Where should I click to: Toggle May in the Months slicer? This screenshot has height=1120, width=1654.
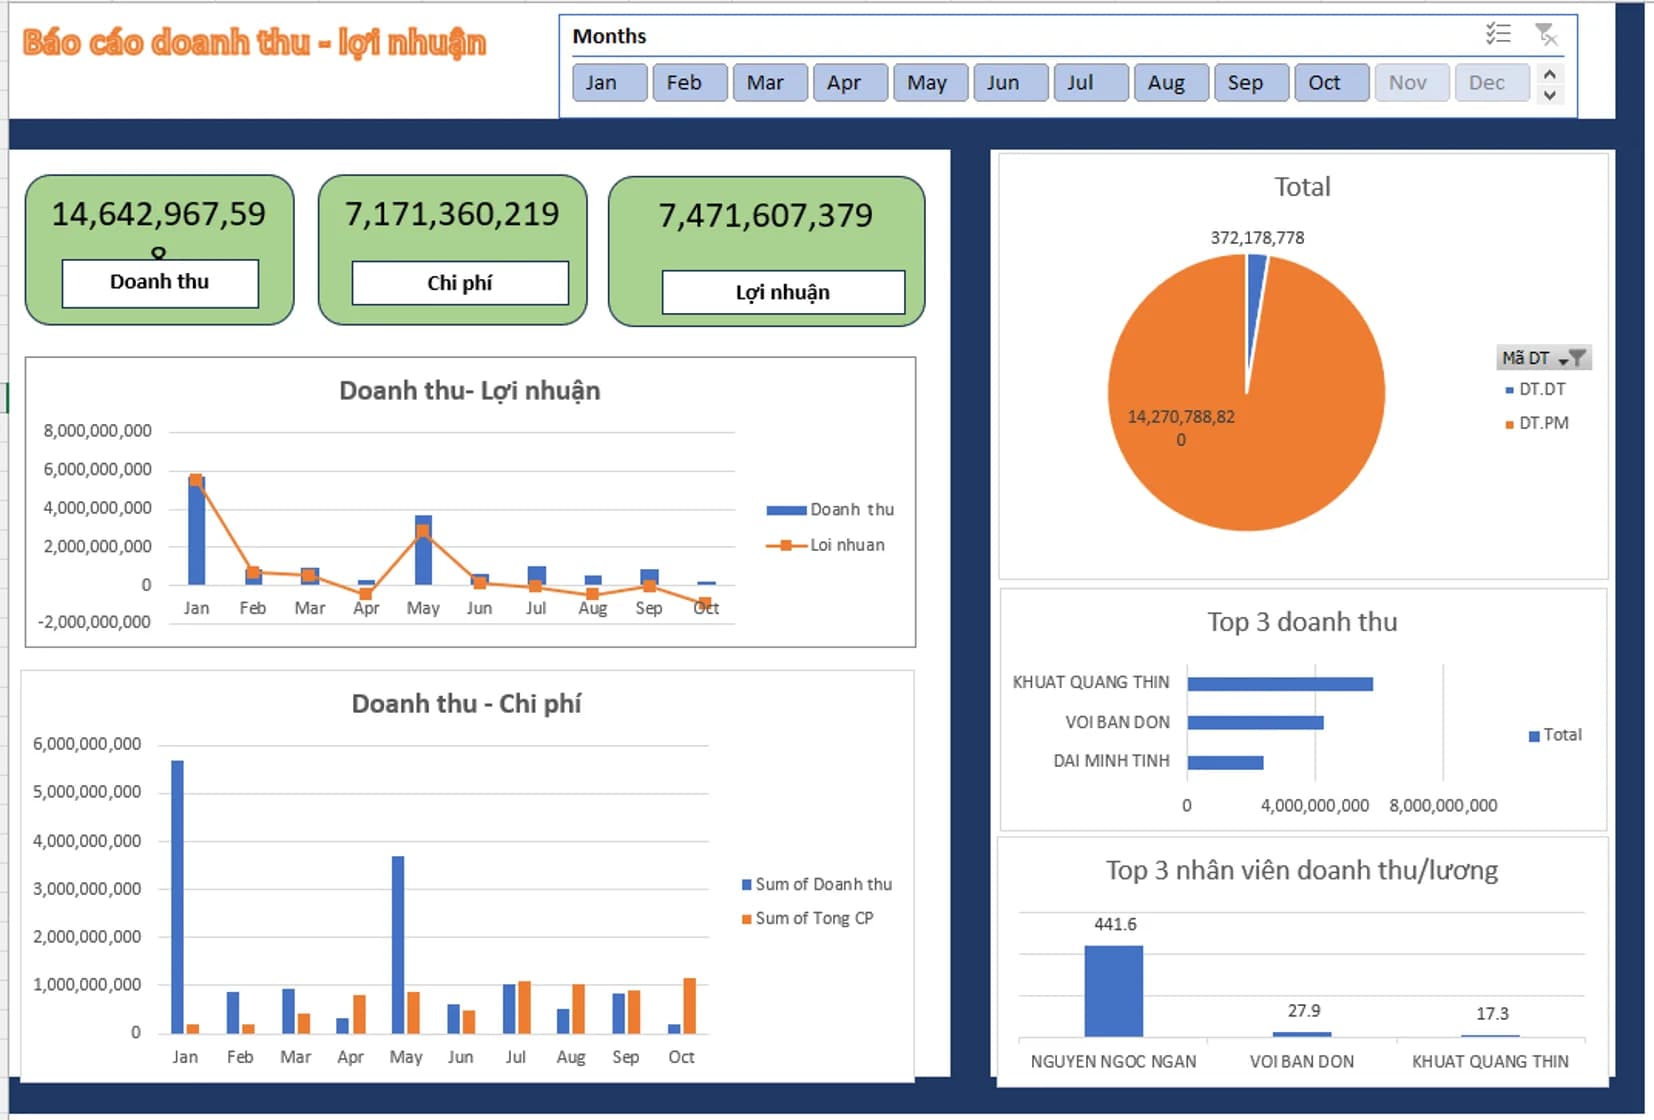click(x=929, y=82)
